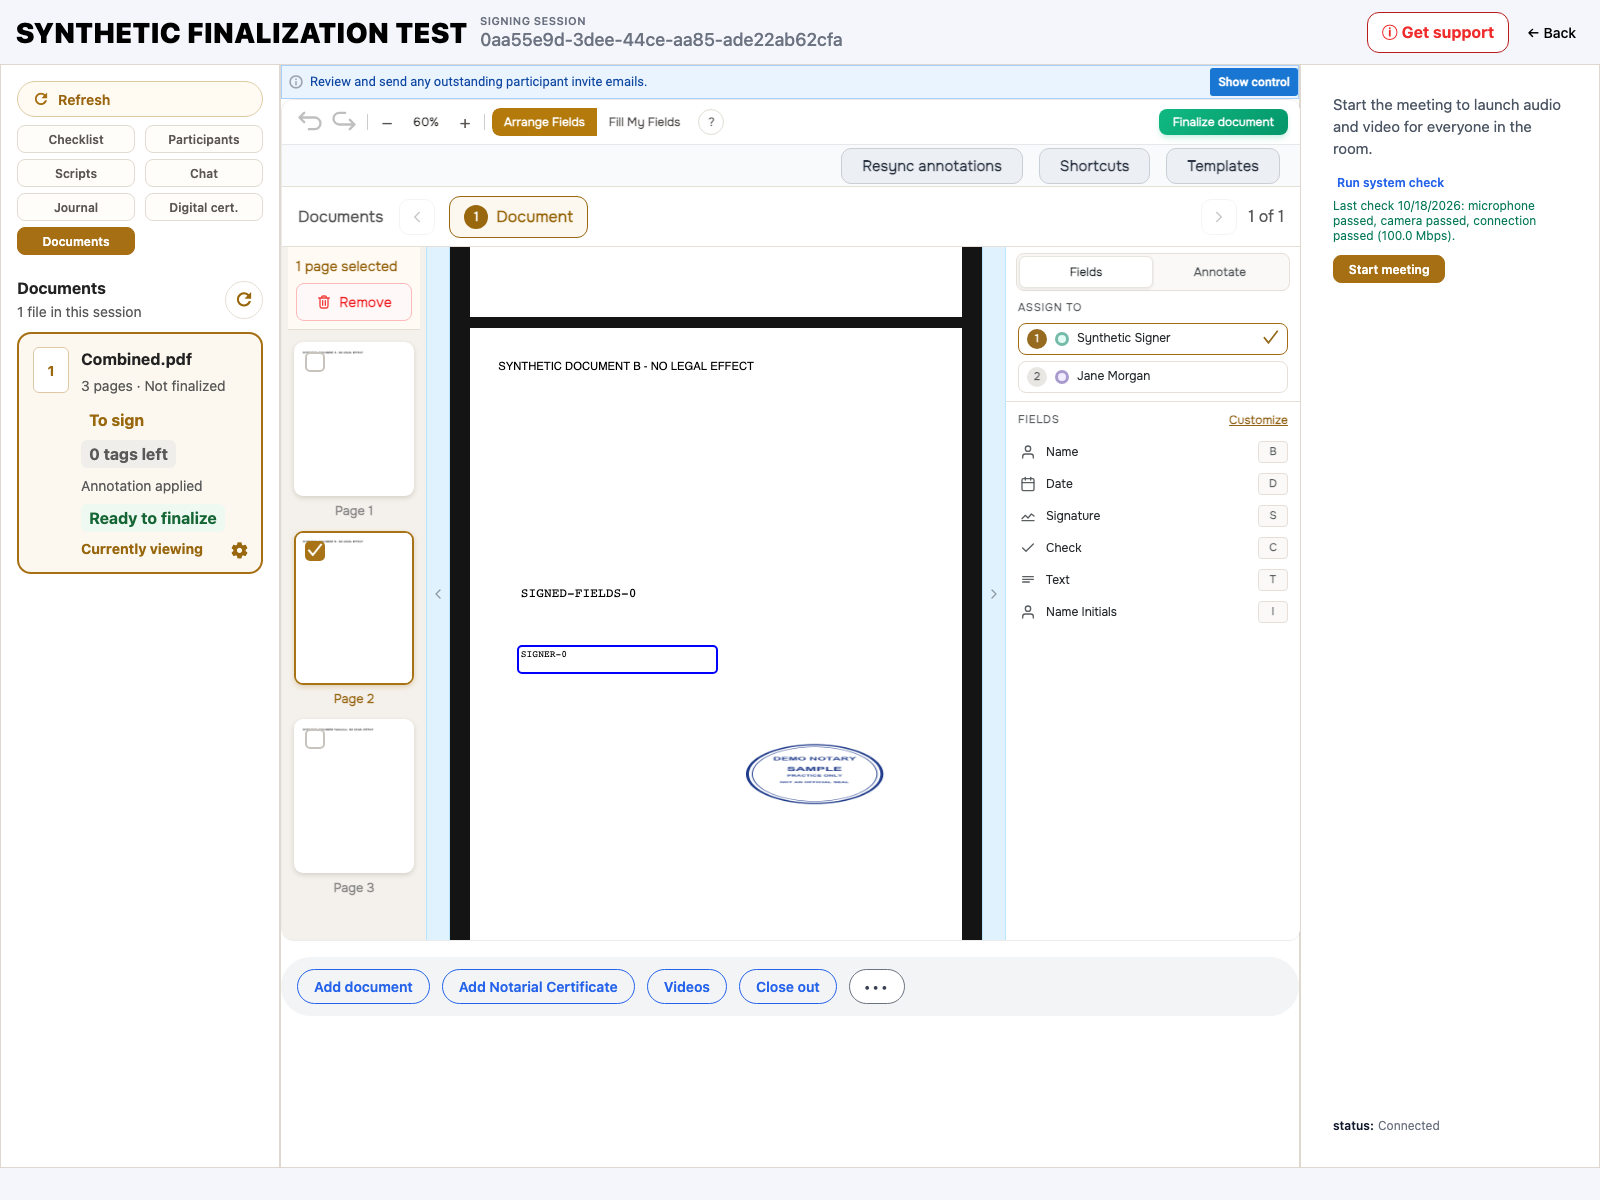Viewport: 1600px width, 1200px height.
Task: Click the Check field checkmark icon
Action: (1028, 548)
